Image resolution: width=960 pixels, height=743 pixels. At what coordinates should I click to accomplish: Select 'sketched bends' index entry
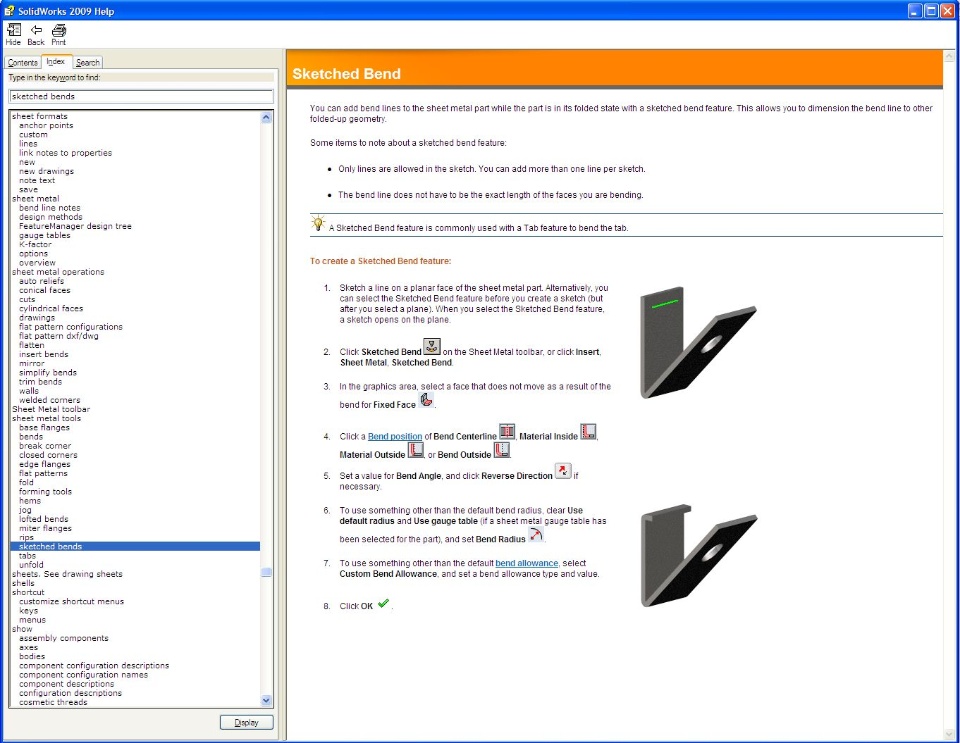tap(135, 547)
